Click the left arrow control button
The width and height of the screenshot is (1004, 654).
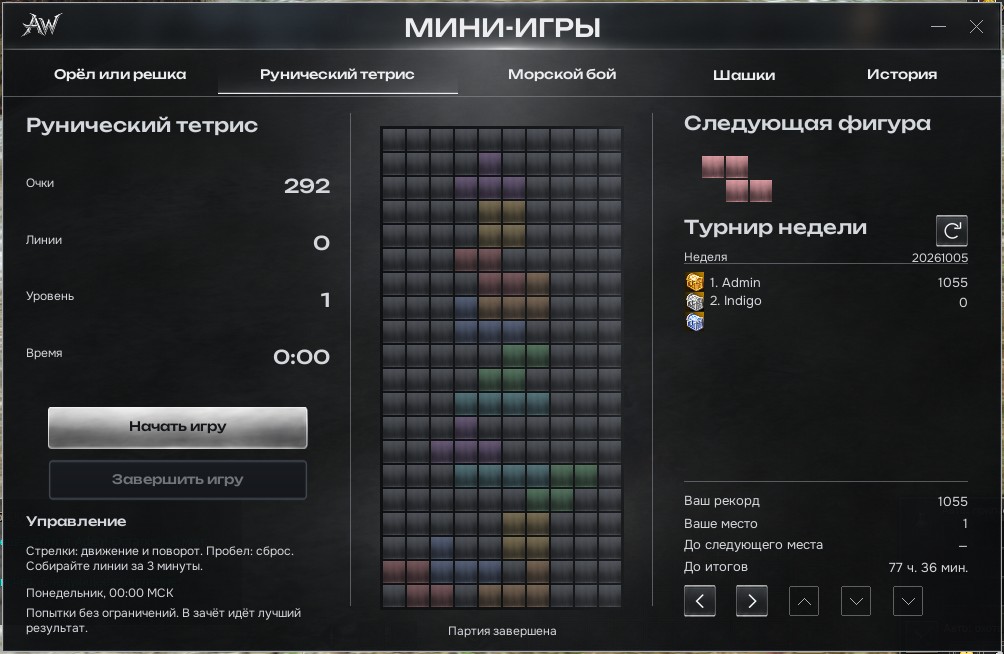coord(700,601)
